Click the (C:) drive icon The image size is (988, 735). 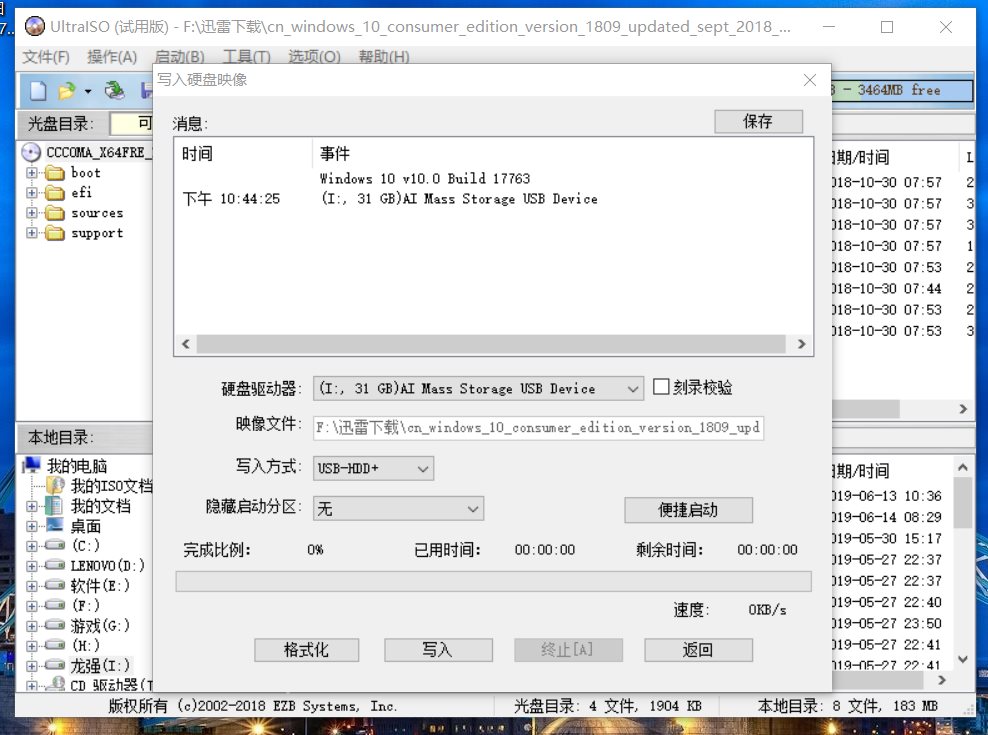click(55, 545)
